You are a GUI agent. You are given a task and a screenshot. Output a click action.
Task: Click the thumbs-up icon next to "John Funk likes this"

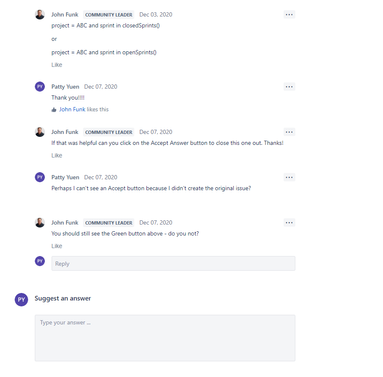pyautogui.click(x=54, y=109)
